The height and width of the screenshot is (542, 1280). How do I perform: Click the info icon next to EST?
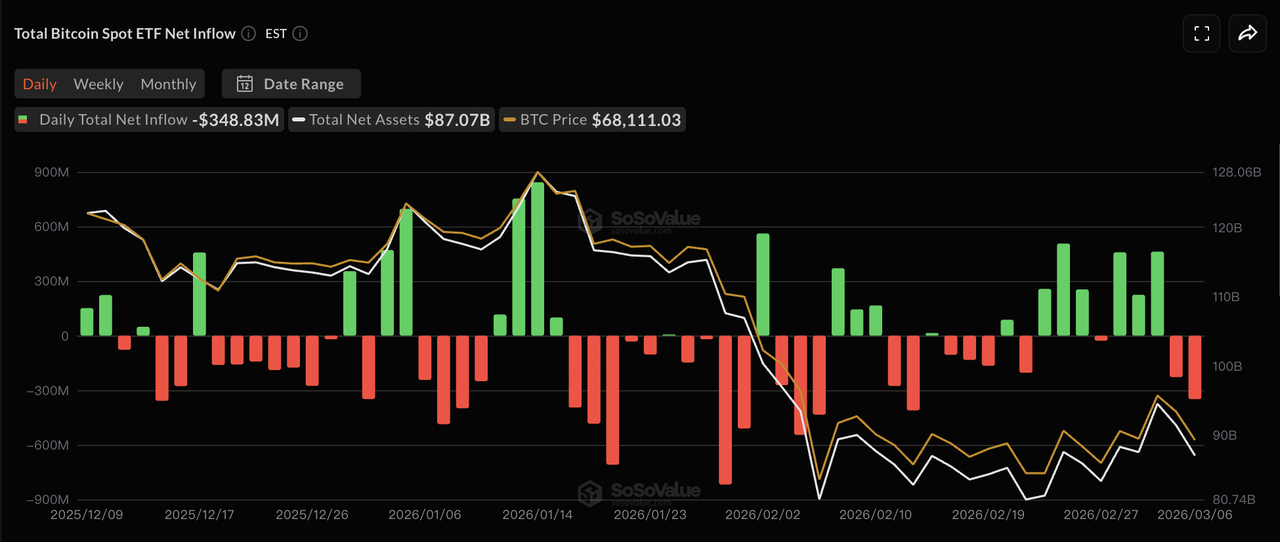[300, 33]
